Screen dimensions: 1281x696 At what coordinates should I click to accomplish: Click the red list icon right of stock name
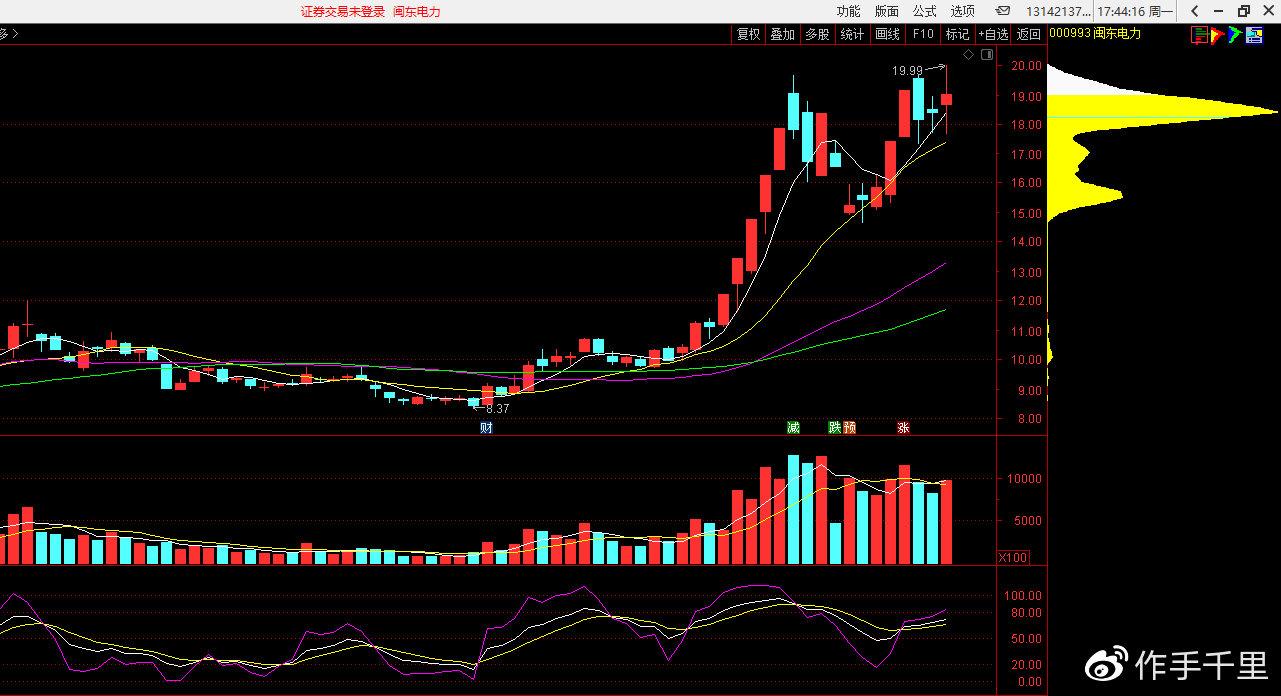pyautogui.click(x=1198, y=34)
